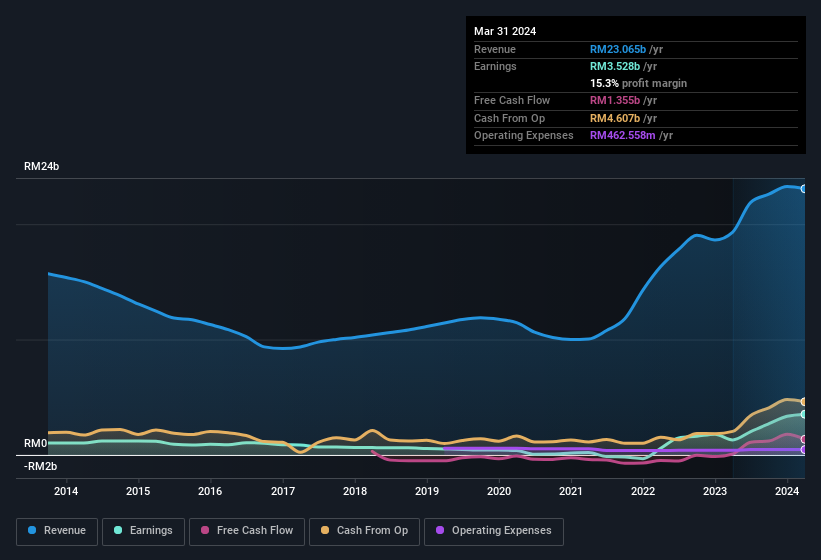Image resolution: width=821 pixels, height=560 pixels.
Task: Toggle the Revenue series legend button
Action: [x=57, y=531]
